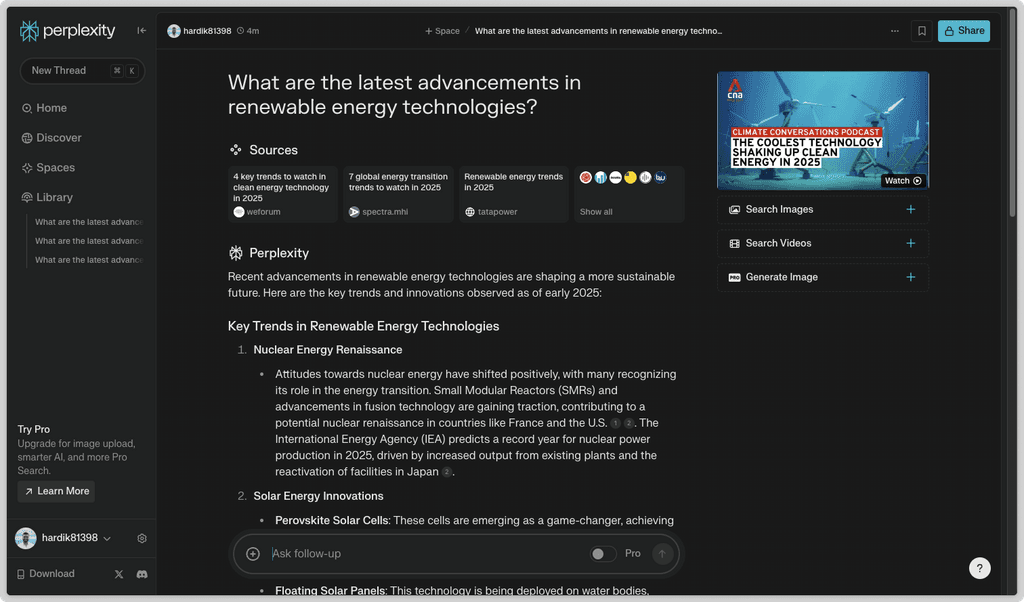The width and height of the screenshot is (1024, 602).
Task: Click the Perplexity logo icon
Action: pyautogui.click(x=27, y=30)
